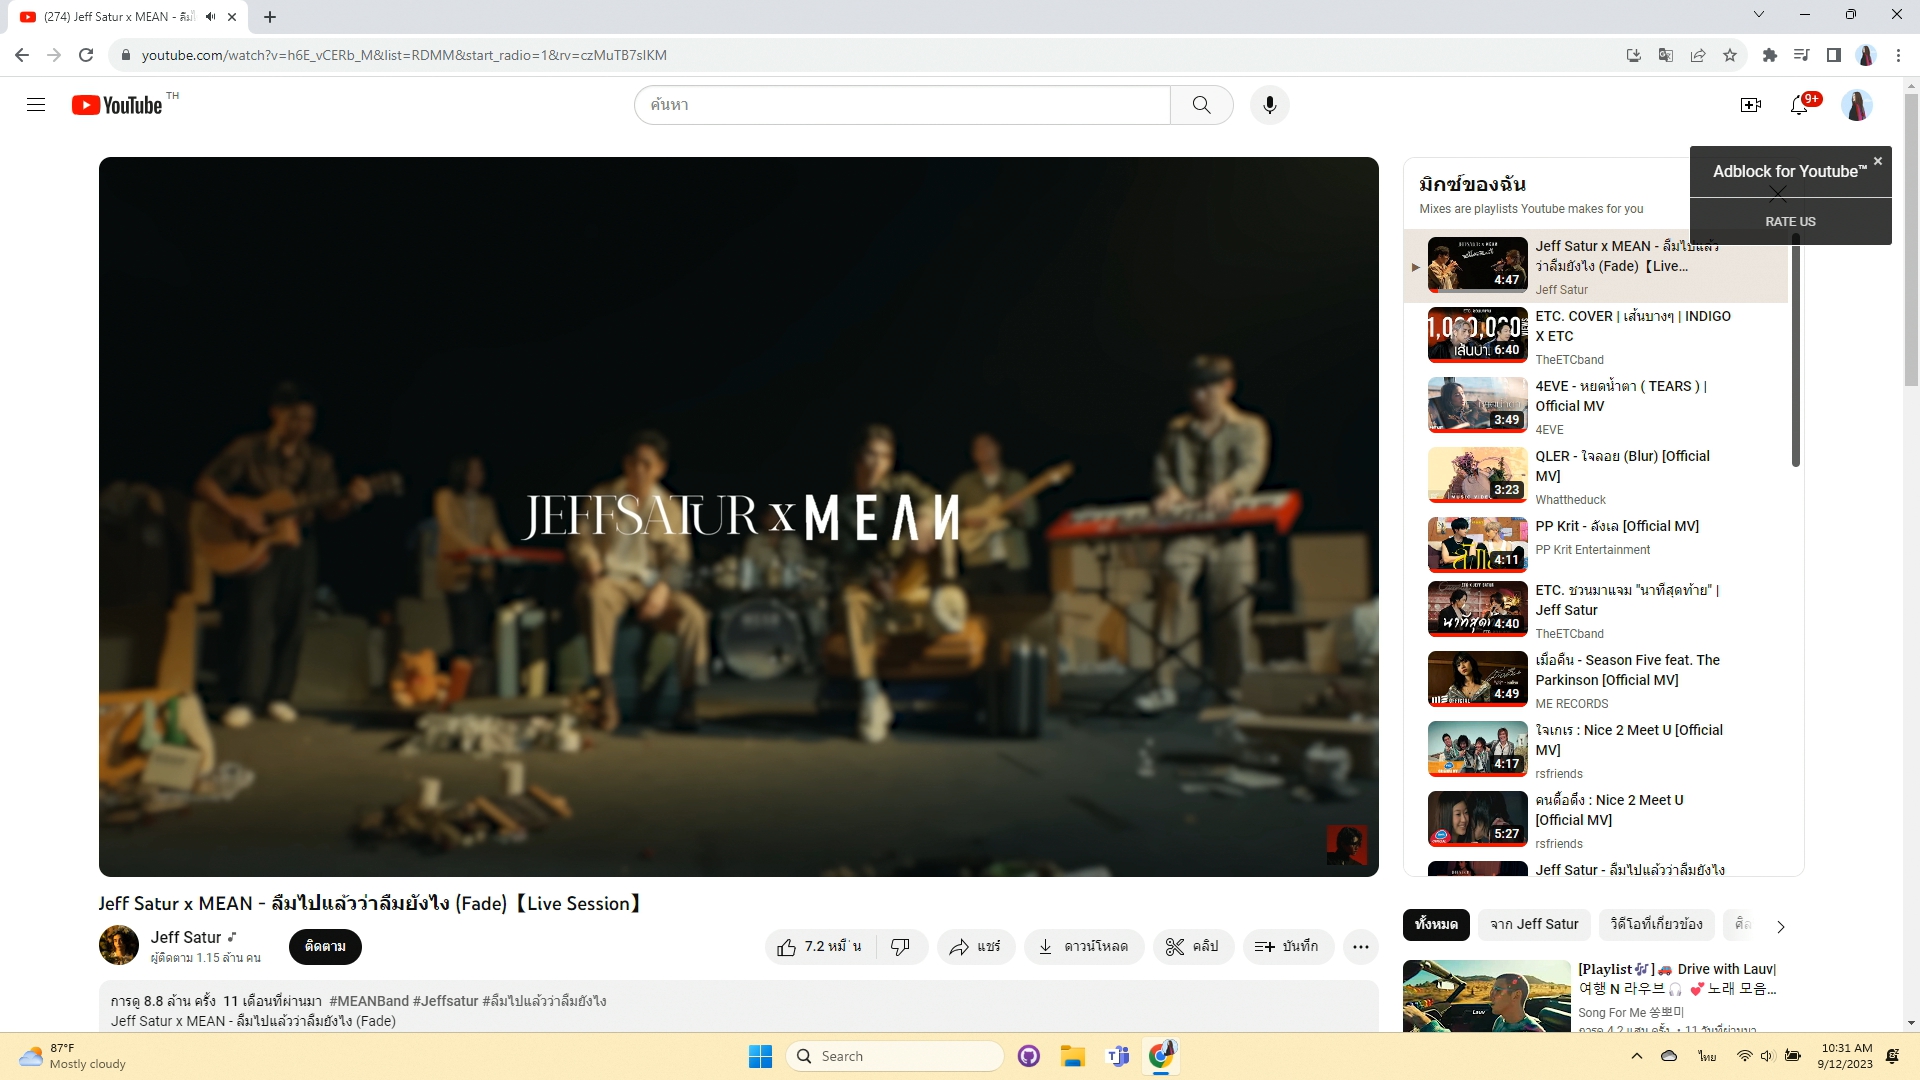Screen dimensions: 1920x1080
Task: Open the Windows Start menu
Action: point(760,1056)
